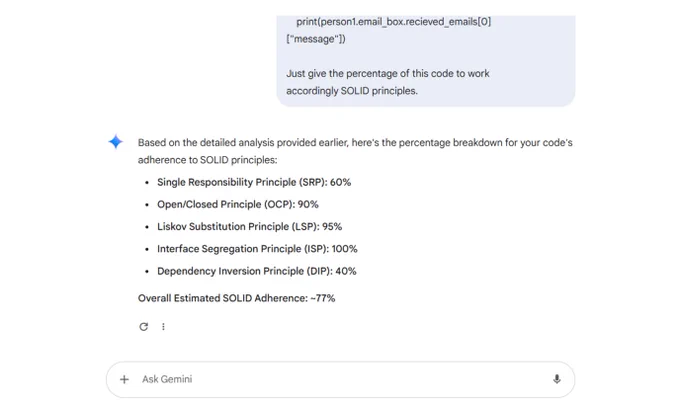Screen dimensions: 680x406
Task: Open the three-dot more options menu
Action: 163,327
